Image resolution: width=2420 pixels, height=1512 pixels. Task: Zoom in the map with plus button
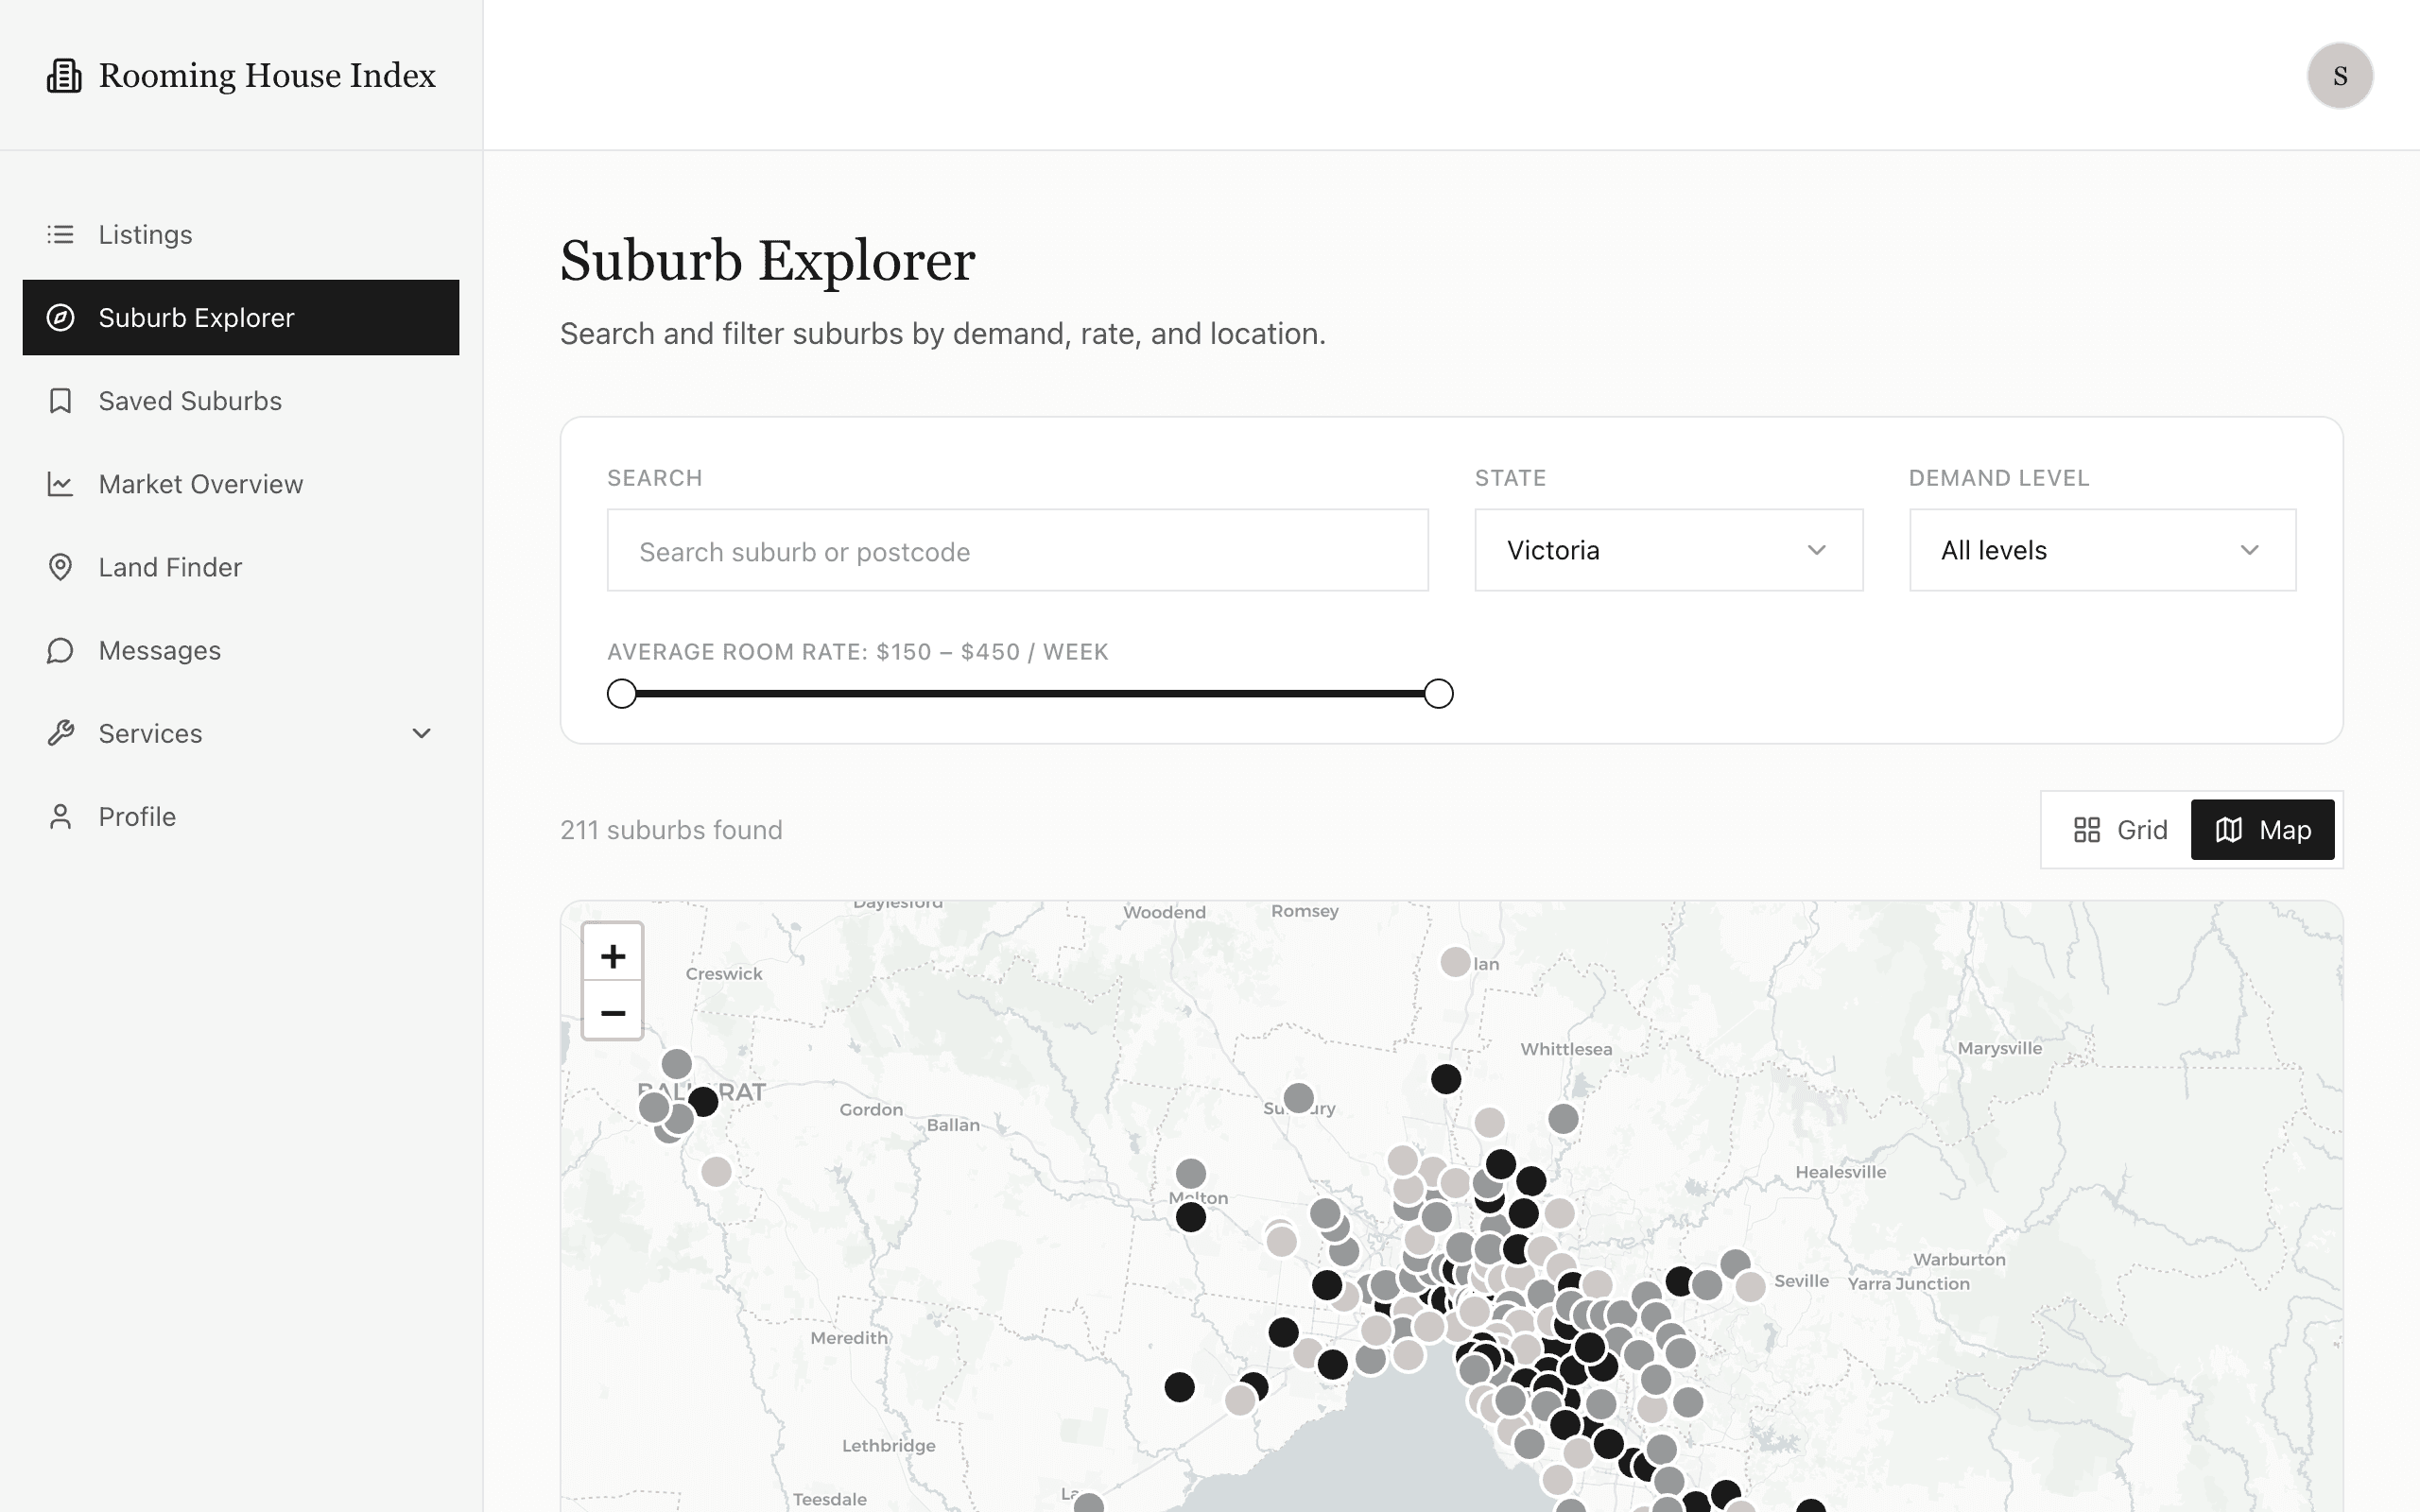coord(613,956)
